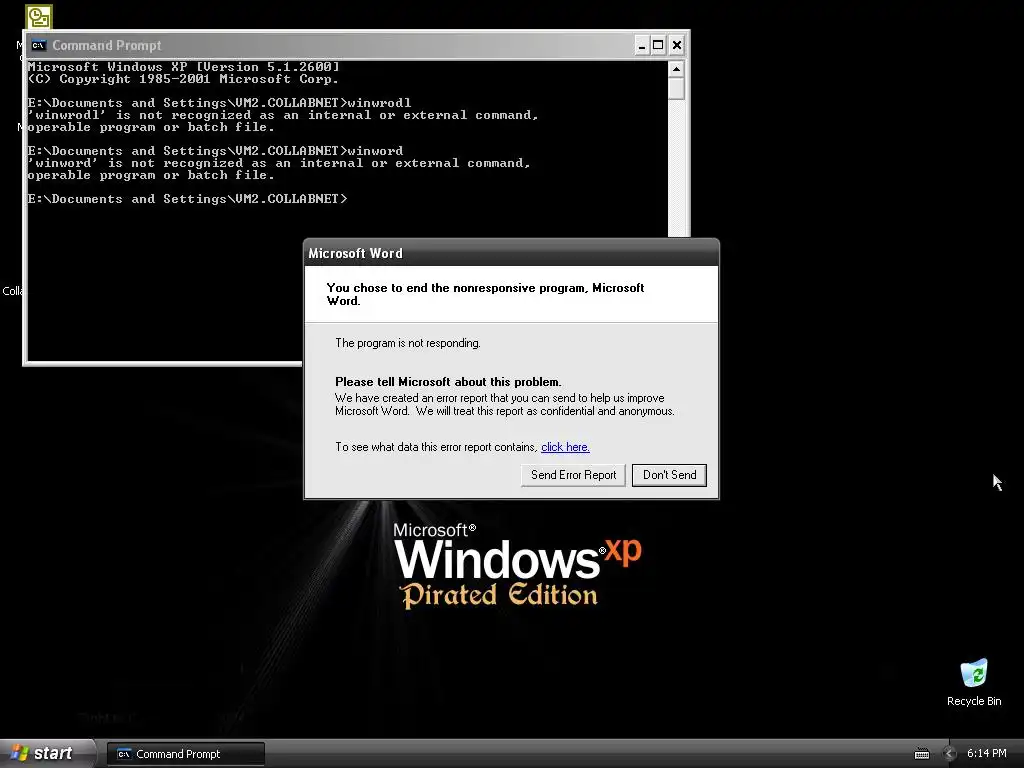Open the Start menu

tap(46, 753)
